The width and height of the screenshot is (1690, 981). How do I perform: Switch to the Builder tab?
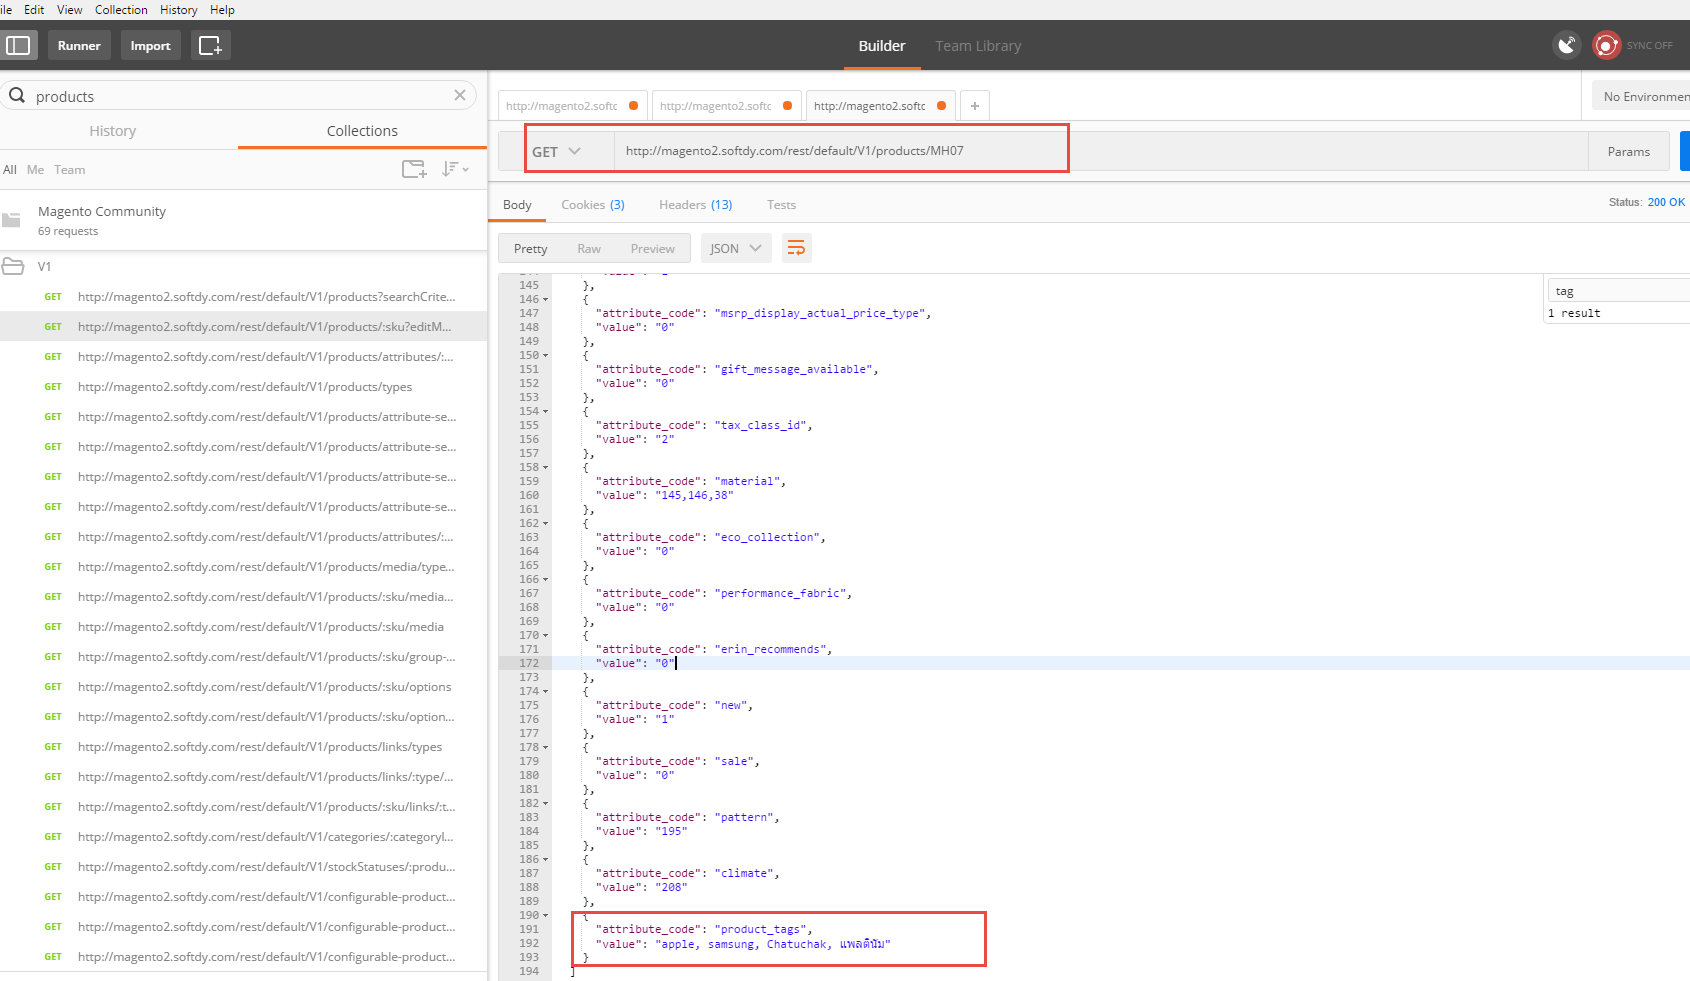pyautogui.click(x=882, y=45)
